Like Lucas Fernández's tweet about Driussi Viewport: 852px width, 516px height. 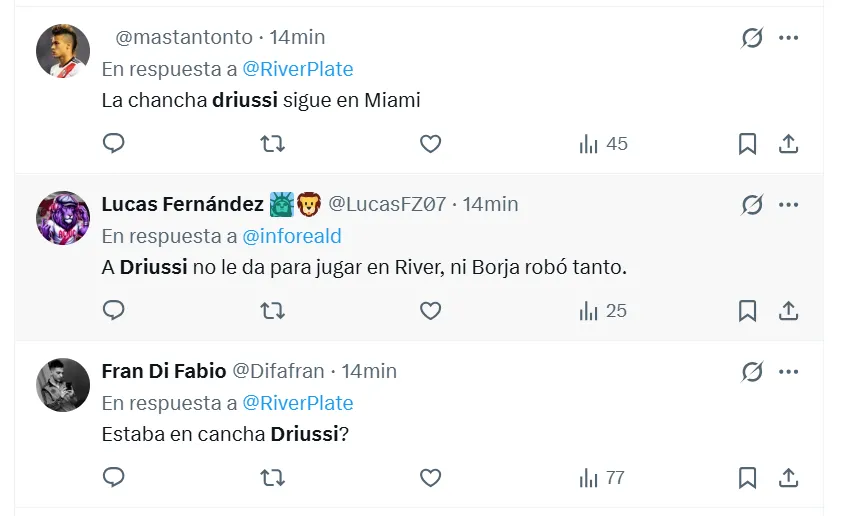tap(430, 311)
